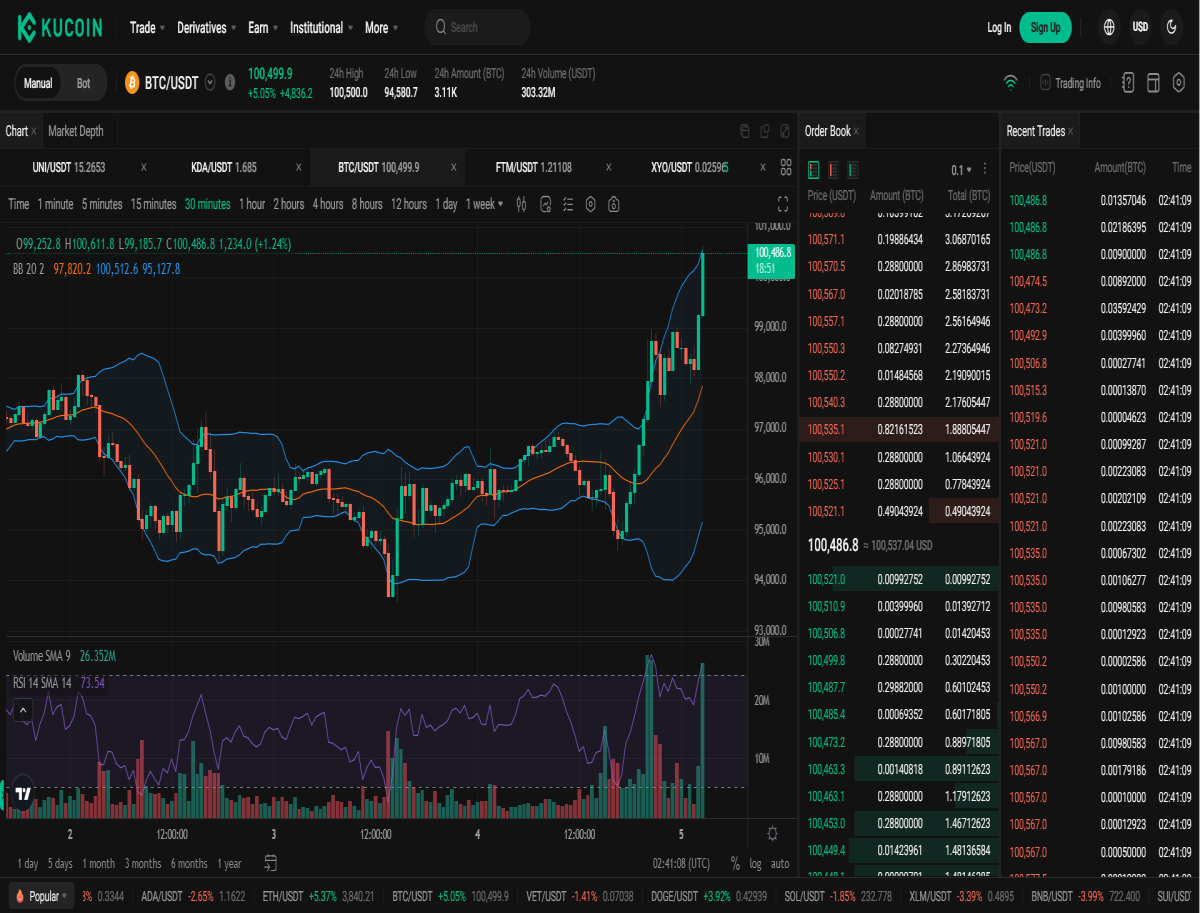The image size is (1200, 913).
Task: Toggle log scale on the chart
Action: [755, 863]
